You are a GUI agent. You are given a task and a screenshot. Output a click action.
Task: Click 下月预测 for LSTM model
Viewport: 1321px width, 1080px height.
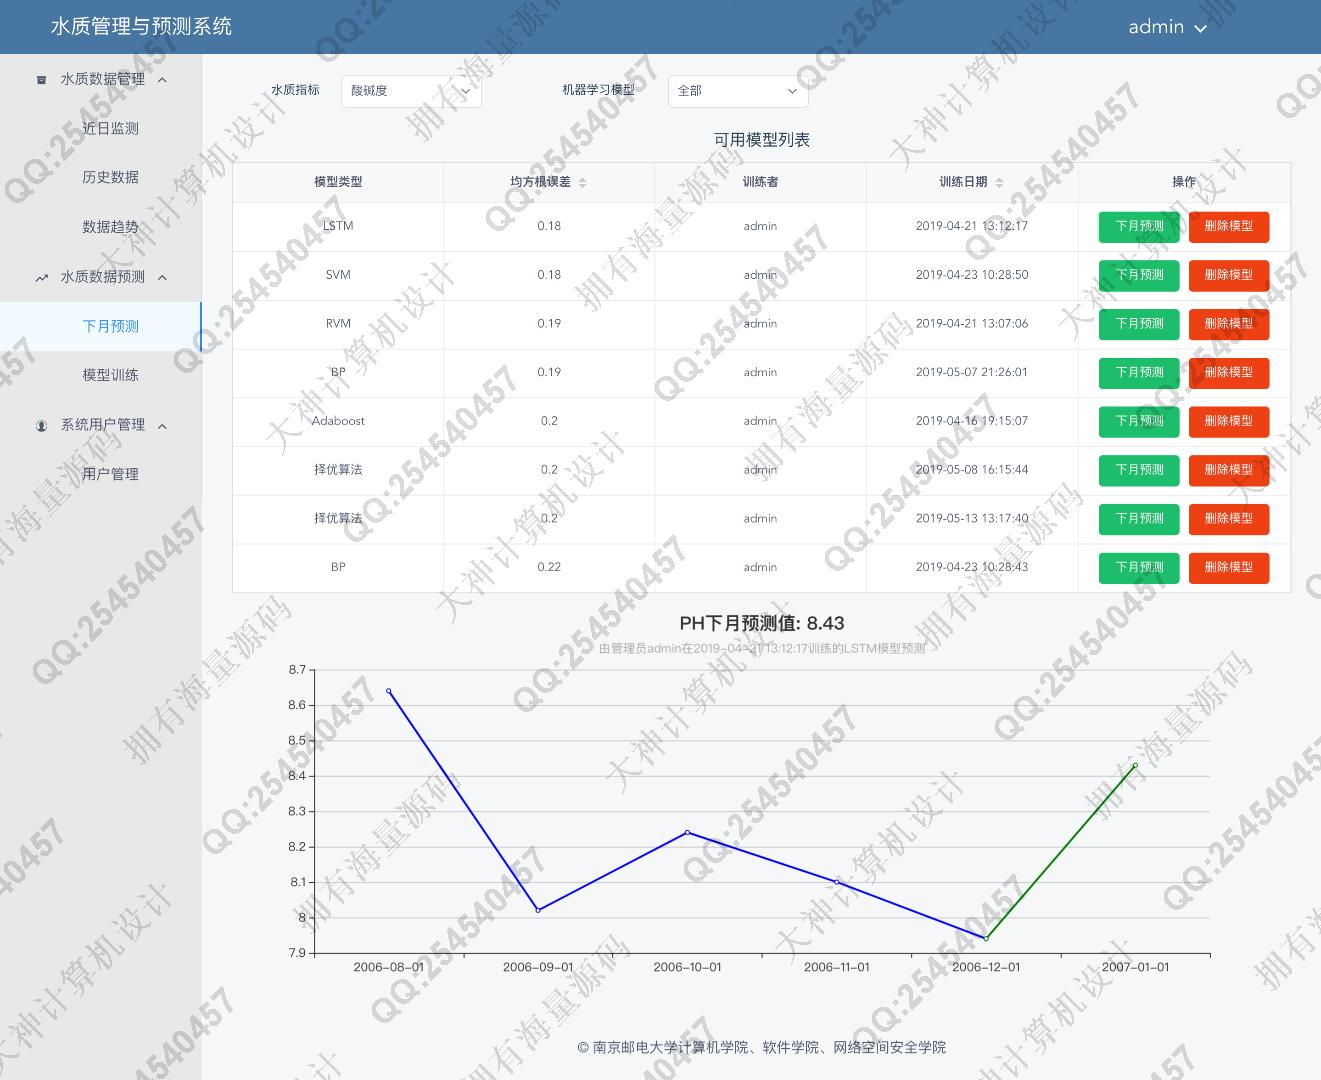(1139, 227)
